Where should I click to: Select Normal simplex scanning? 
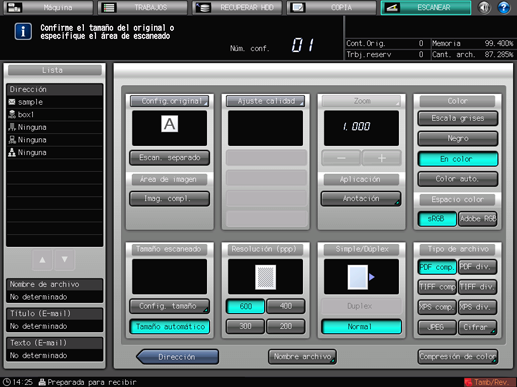pos(361,327)
